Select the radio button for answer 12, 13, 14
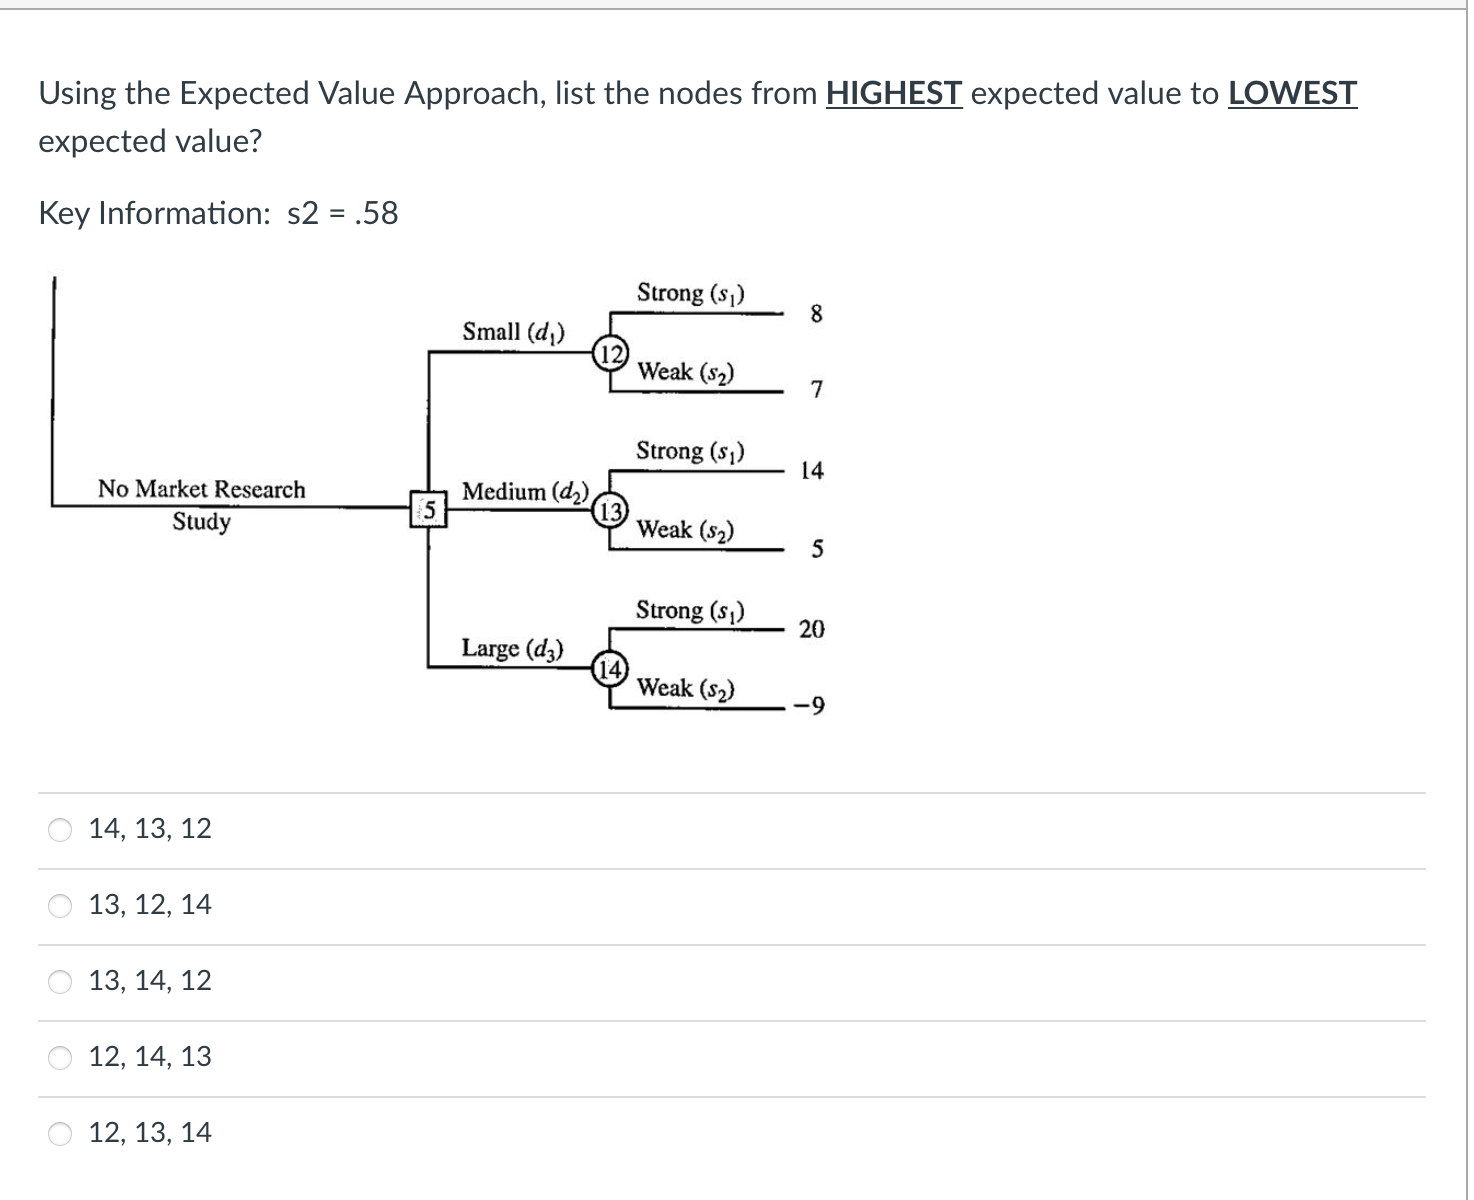1474x1200 pixels. [59, 1133]
